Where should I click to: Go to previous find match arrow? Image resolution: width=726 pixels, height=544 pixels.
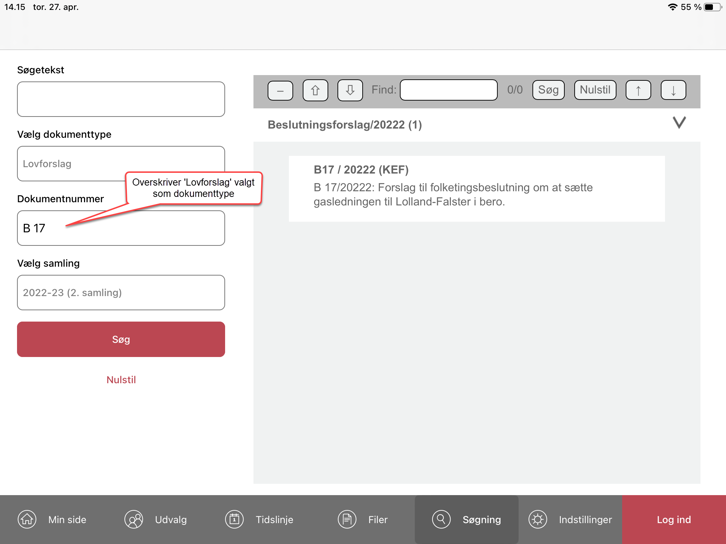tap(638, 90)
